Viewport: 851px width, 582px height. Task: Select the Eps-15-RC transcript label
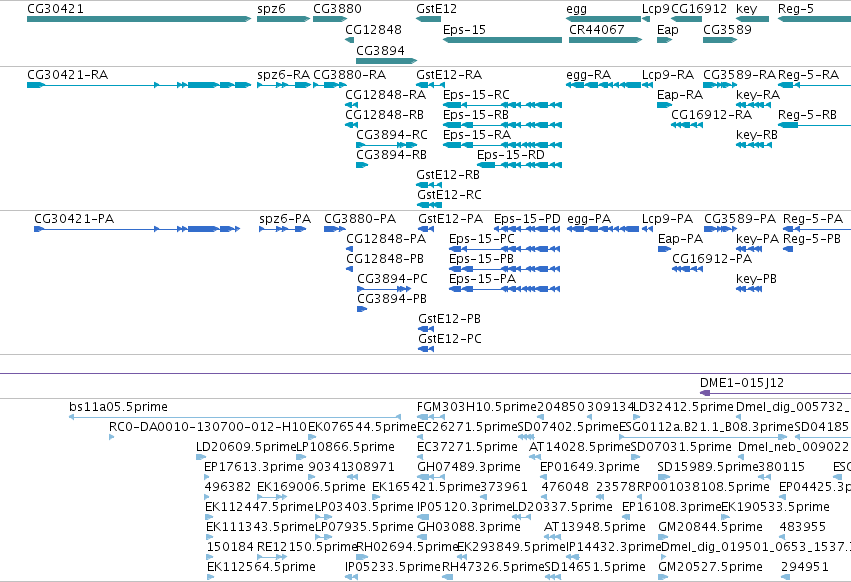[x=476, y=95]
